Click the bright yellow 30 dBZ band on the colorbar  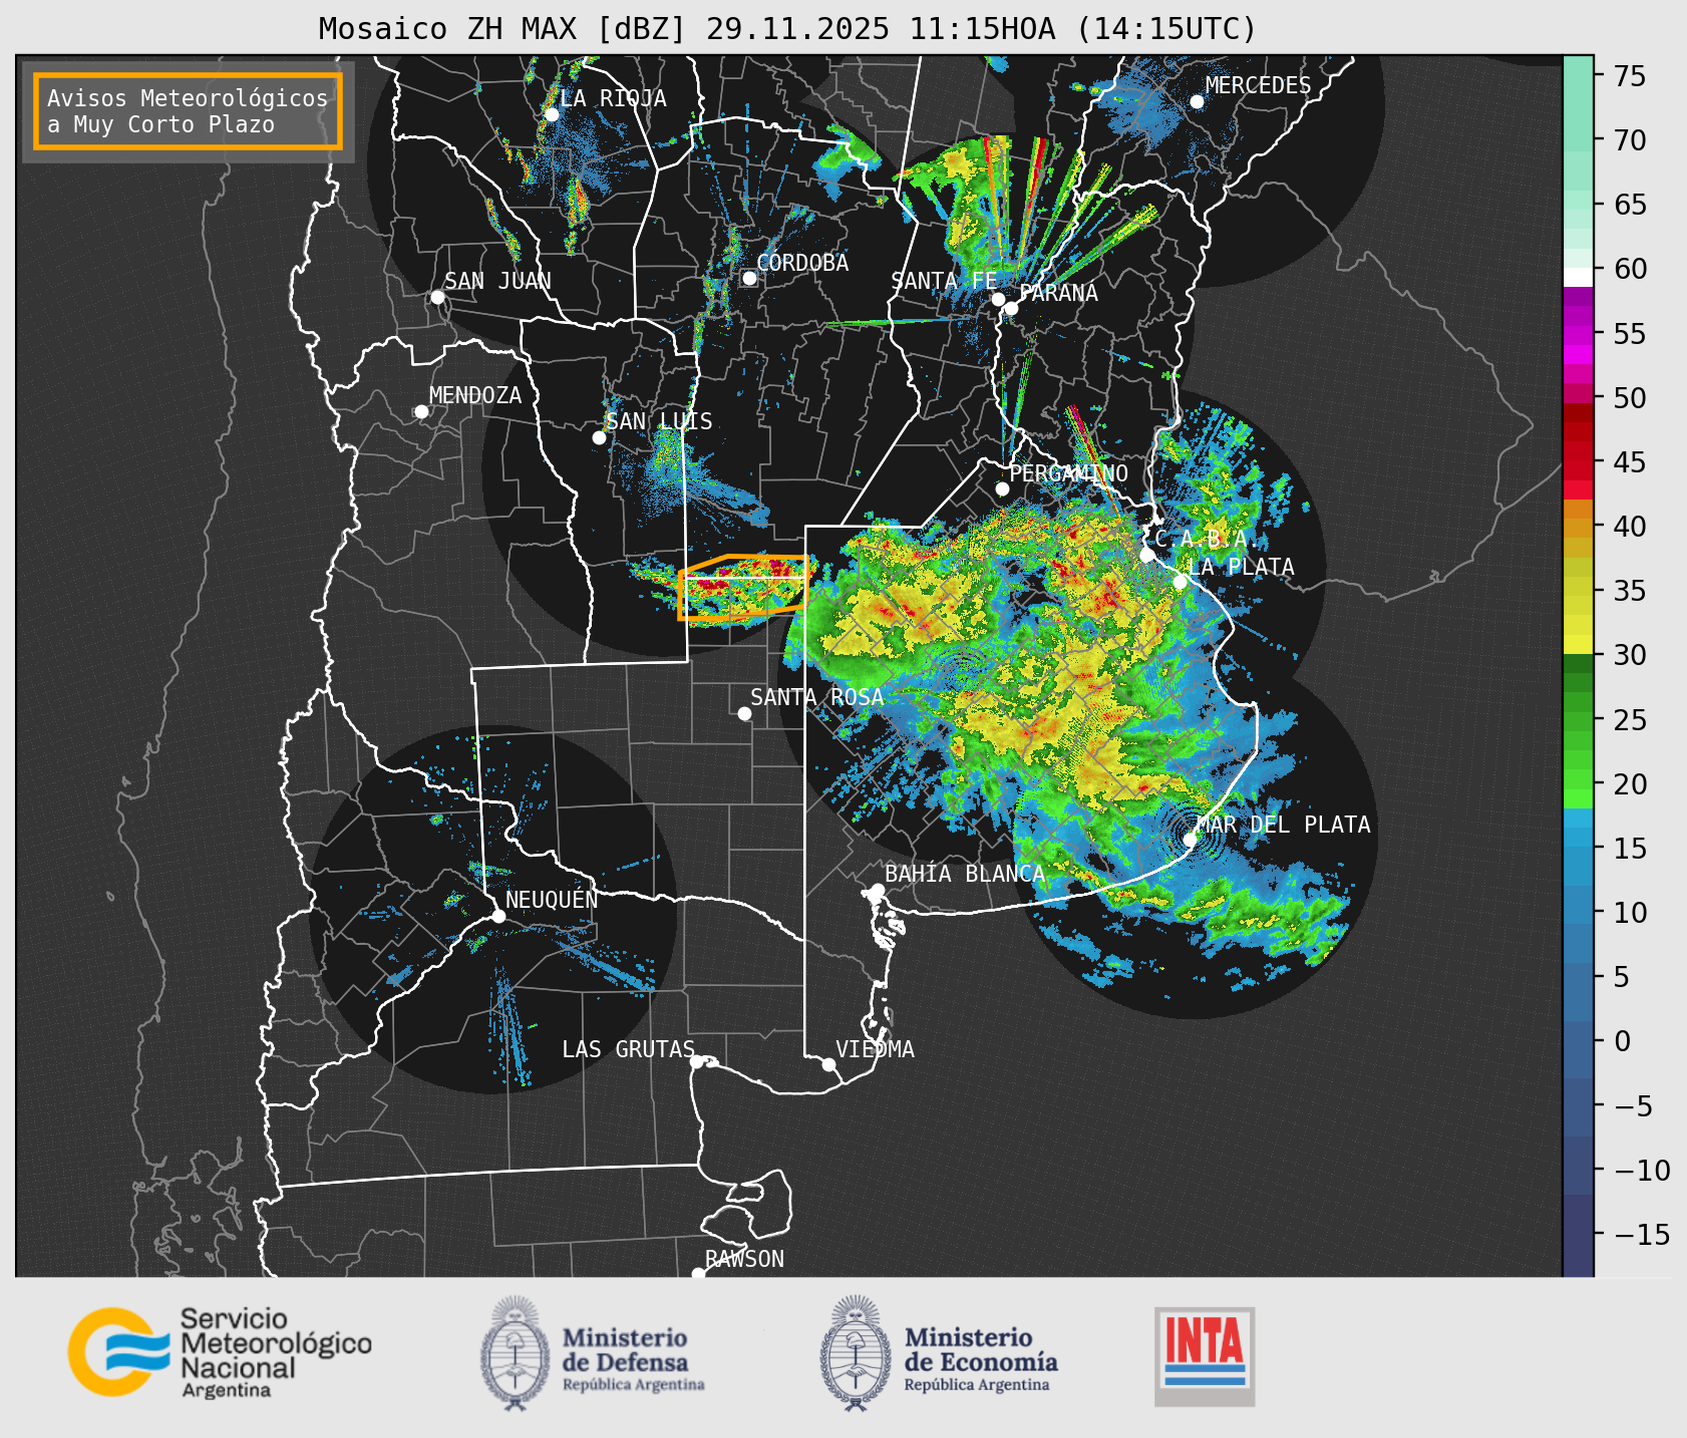1578,645
